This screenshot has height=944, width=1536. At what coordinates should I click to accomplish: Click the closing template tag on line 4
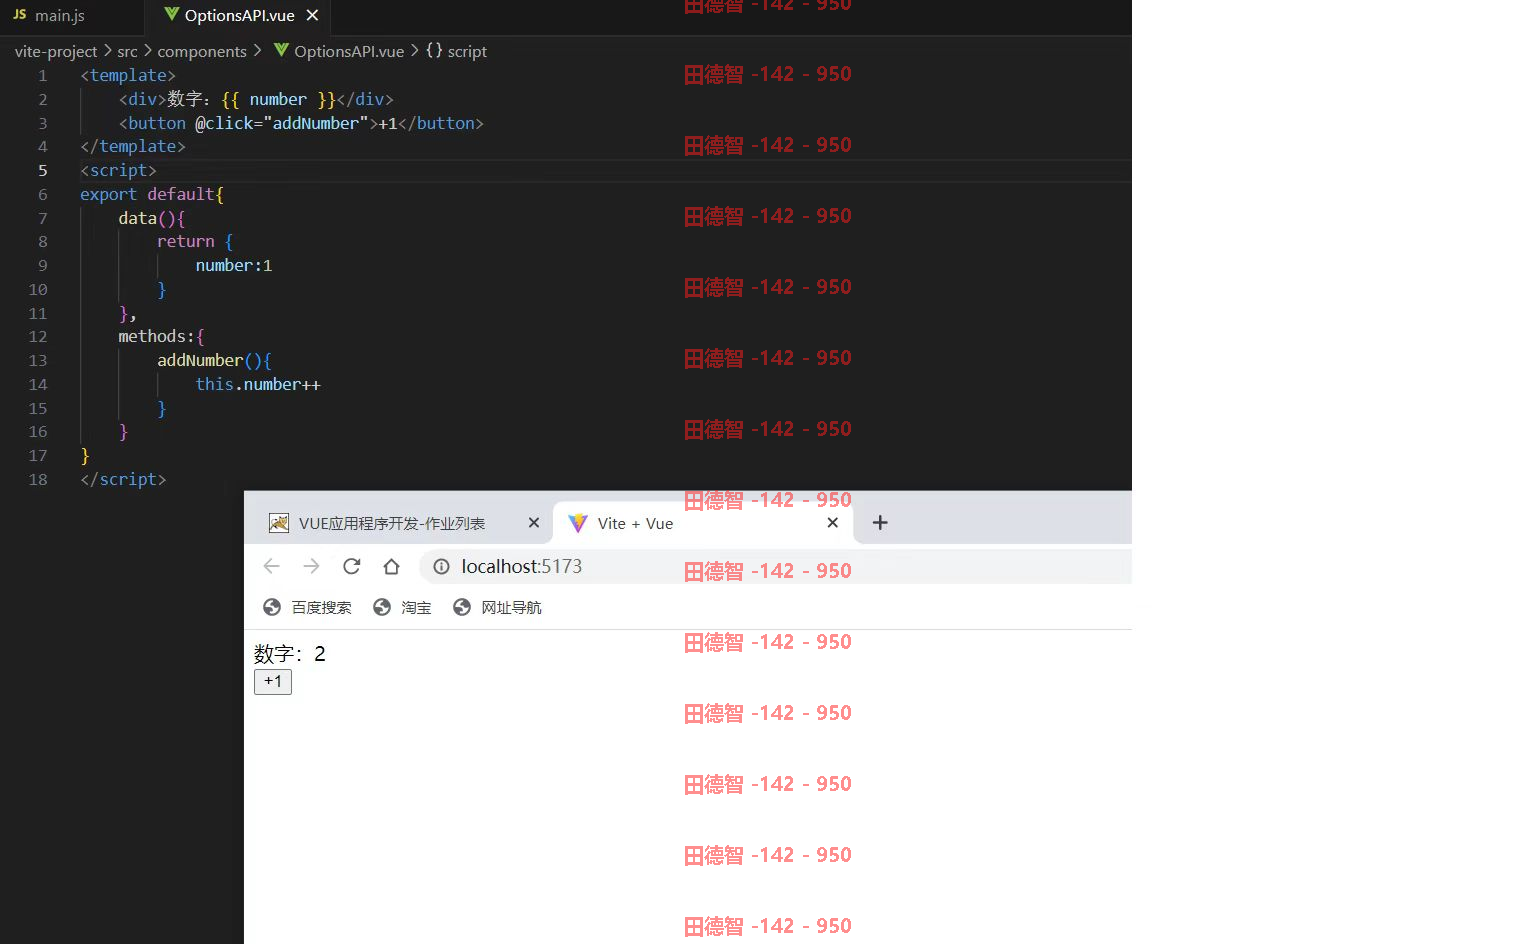[133, 147]
